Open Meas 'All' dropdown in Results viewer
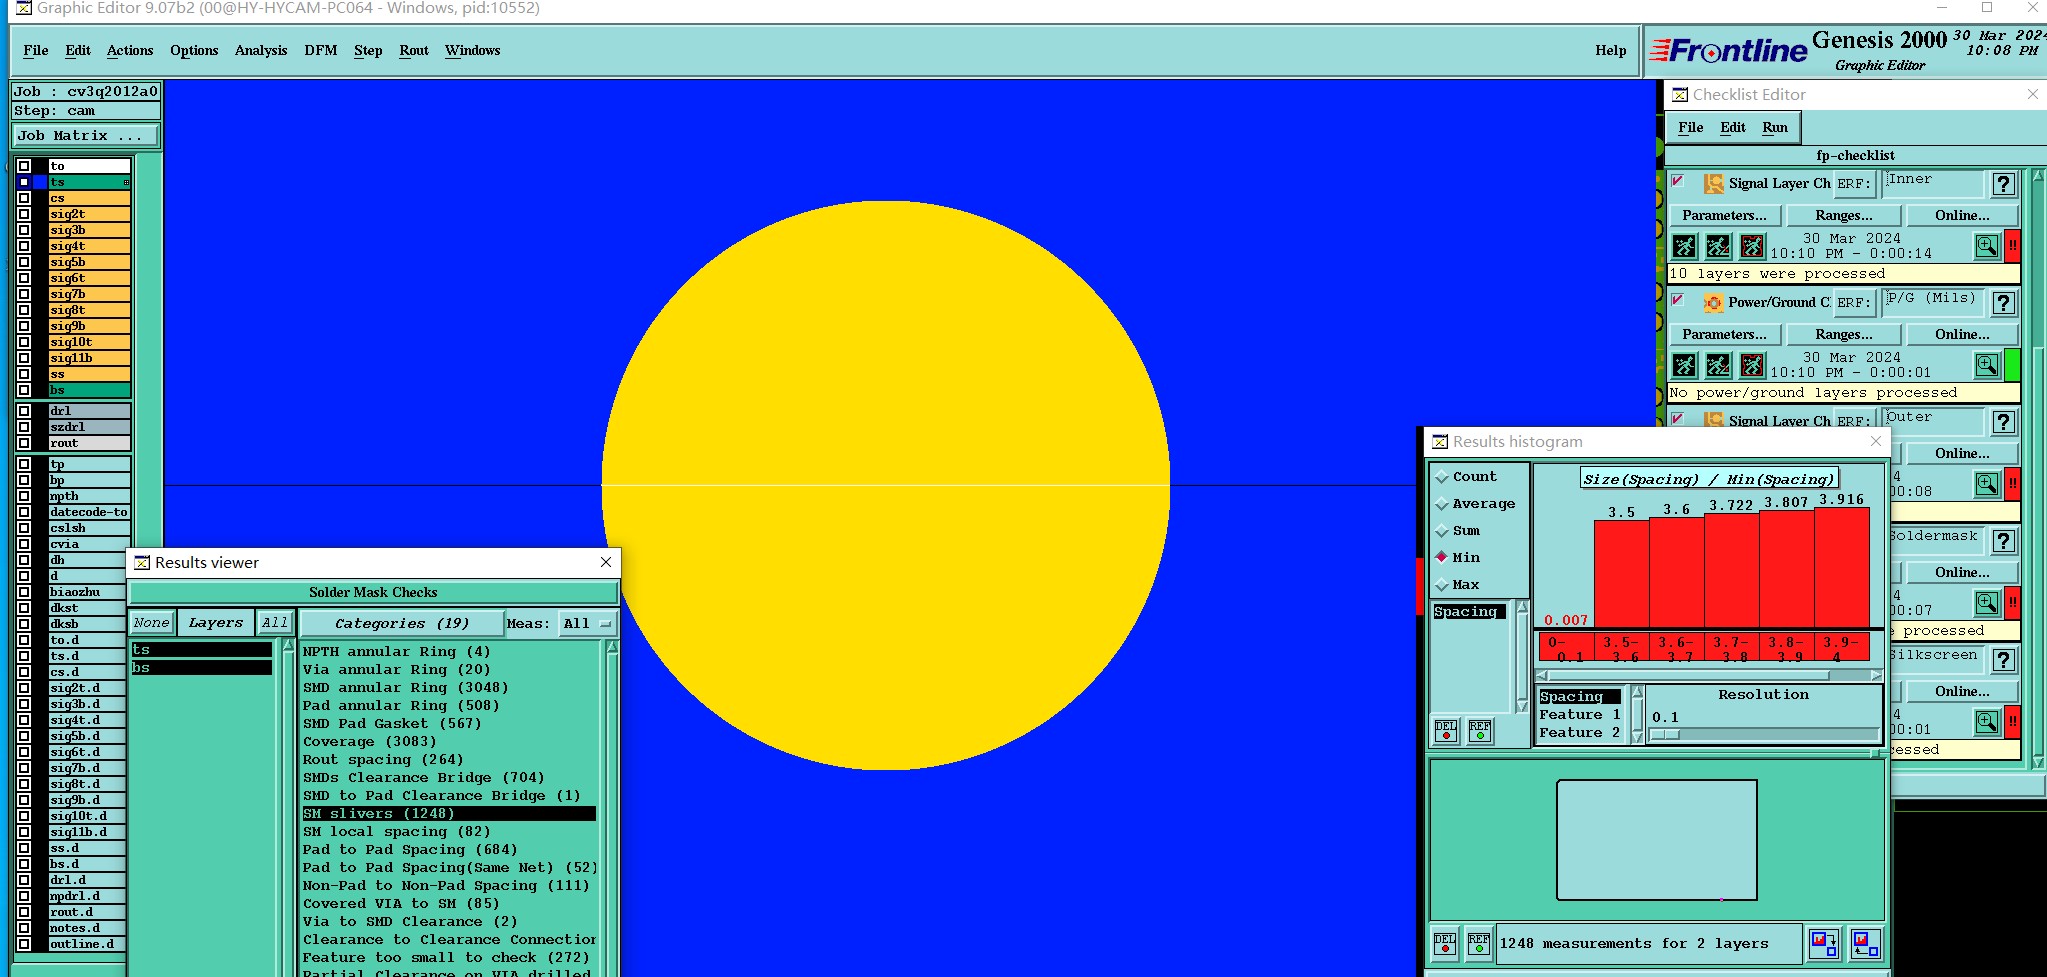 click(x=587, y=623)
